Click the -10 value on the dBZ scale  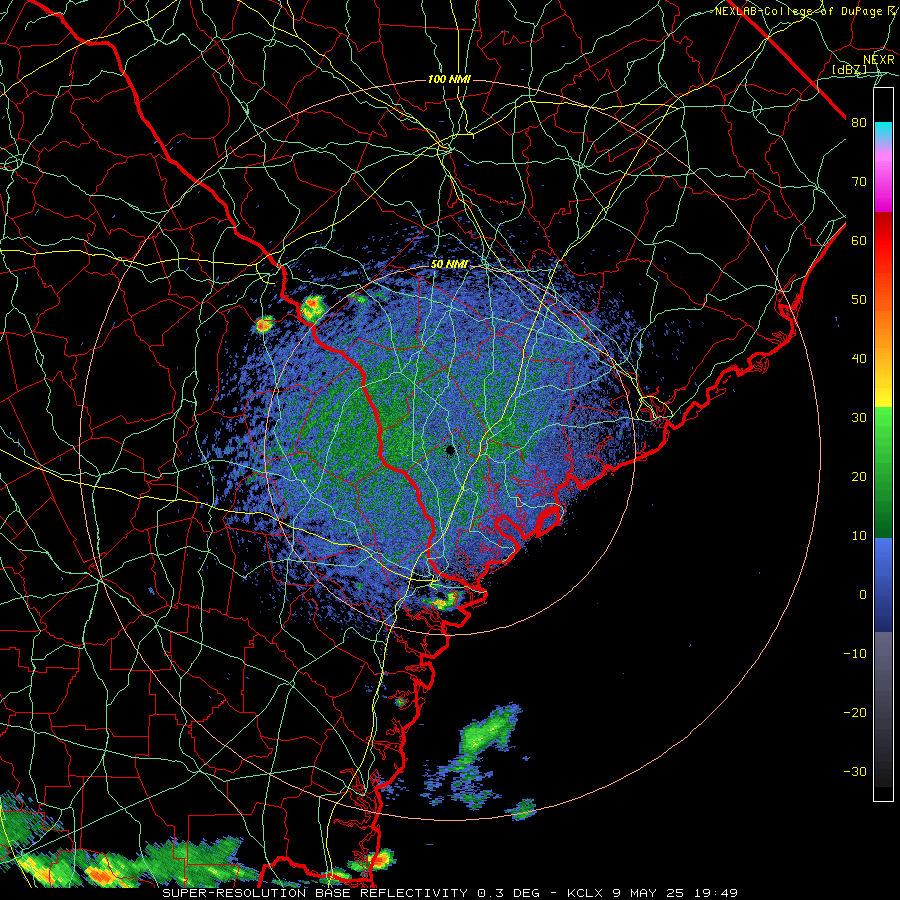click(855, 654)
